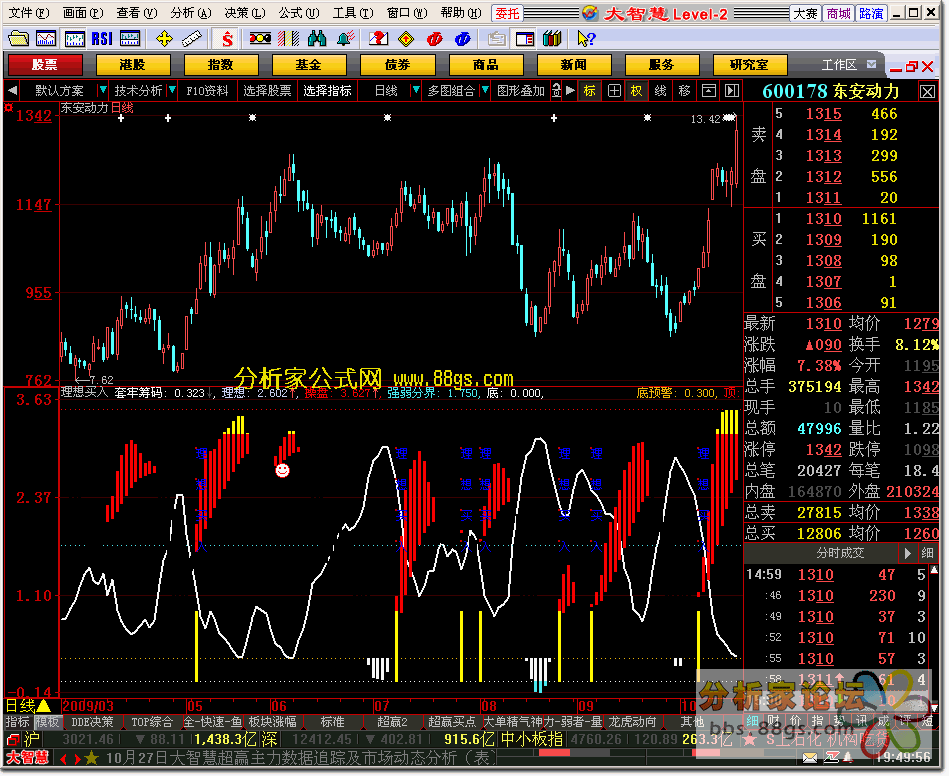Viewport: 949px width, 776px height.
Task: Open the binoculars search tool
Action: tap(317, 39)
